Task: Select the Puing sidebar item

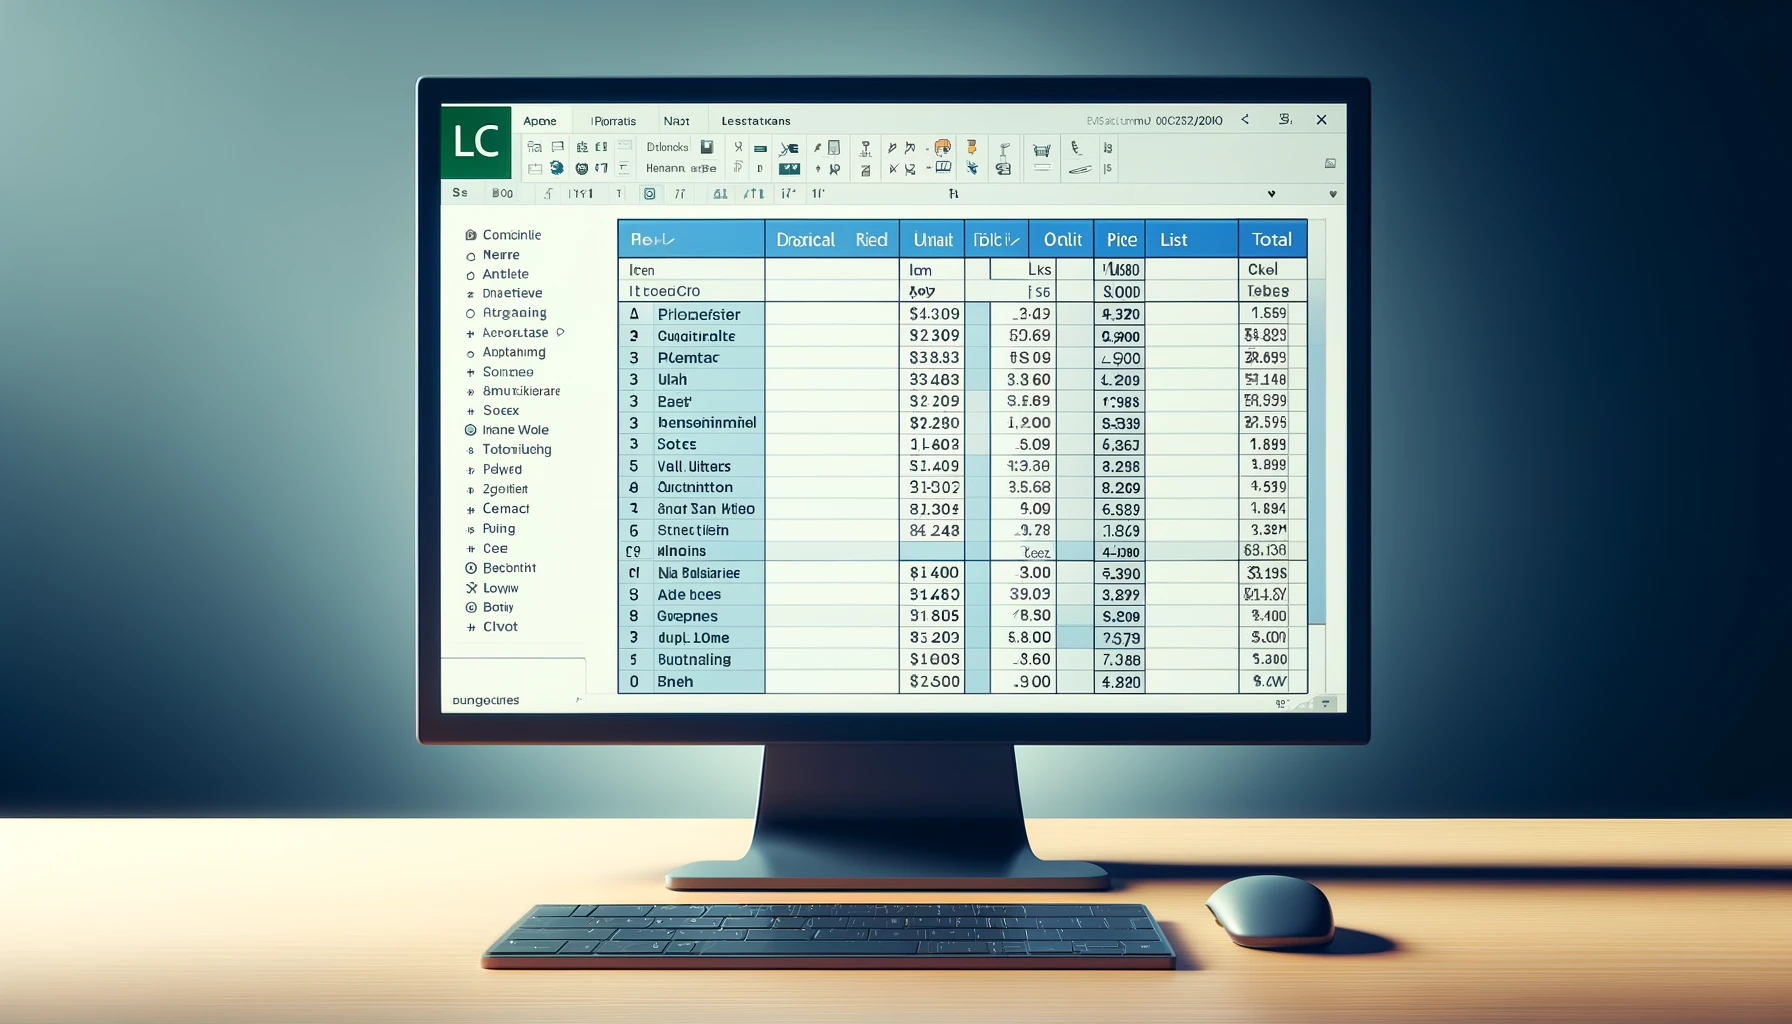Action: pos(499,529)
